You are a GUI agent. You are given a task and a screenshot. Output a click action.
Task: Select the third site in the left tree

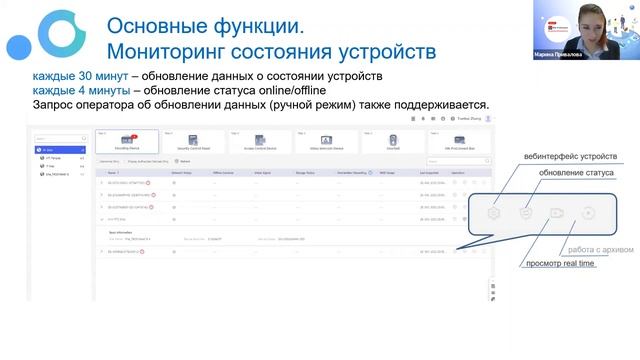point(60,166)
